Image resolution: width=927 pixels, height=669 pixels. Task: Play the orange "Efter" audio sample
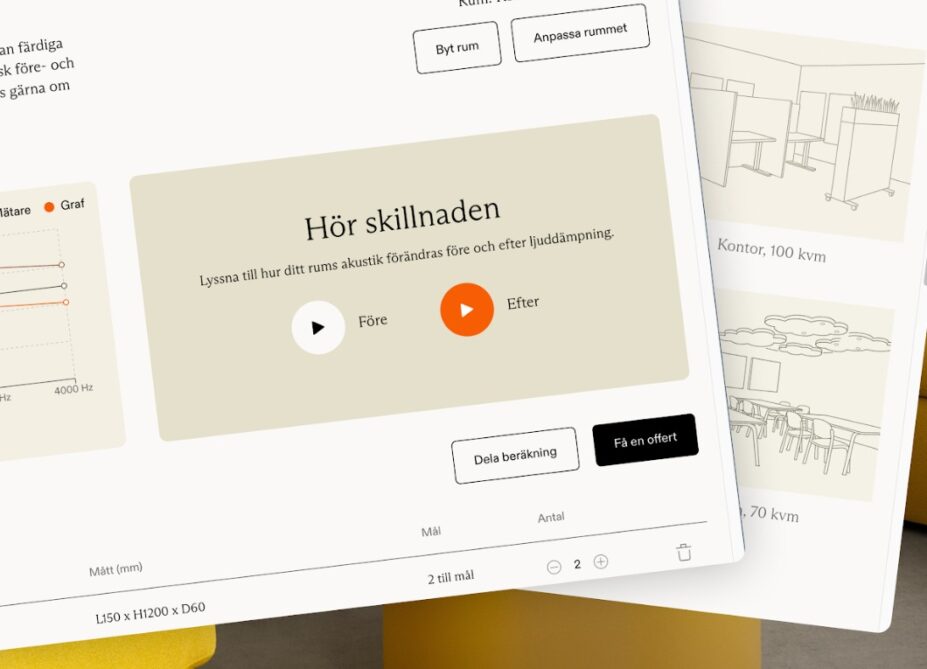pyautogui.click(x=467, y=309)
